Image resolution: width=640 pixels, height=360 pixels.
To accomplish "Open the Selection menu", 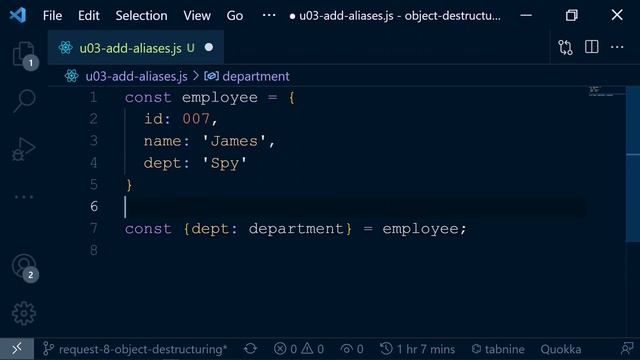I will pyautogui.click(x=141, y=16).
